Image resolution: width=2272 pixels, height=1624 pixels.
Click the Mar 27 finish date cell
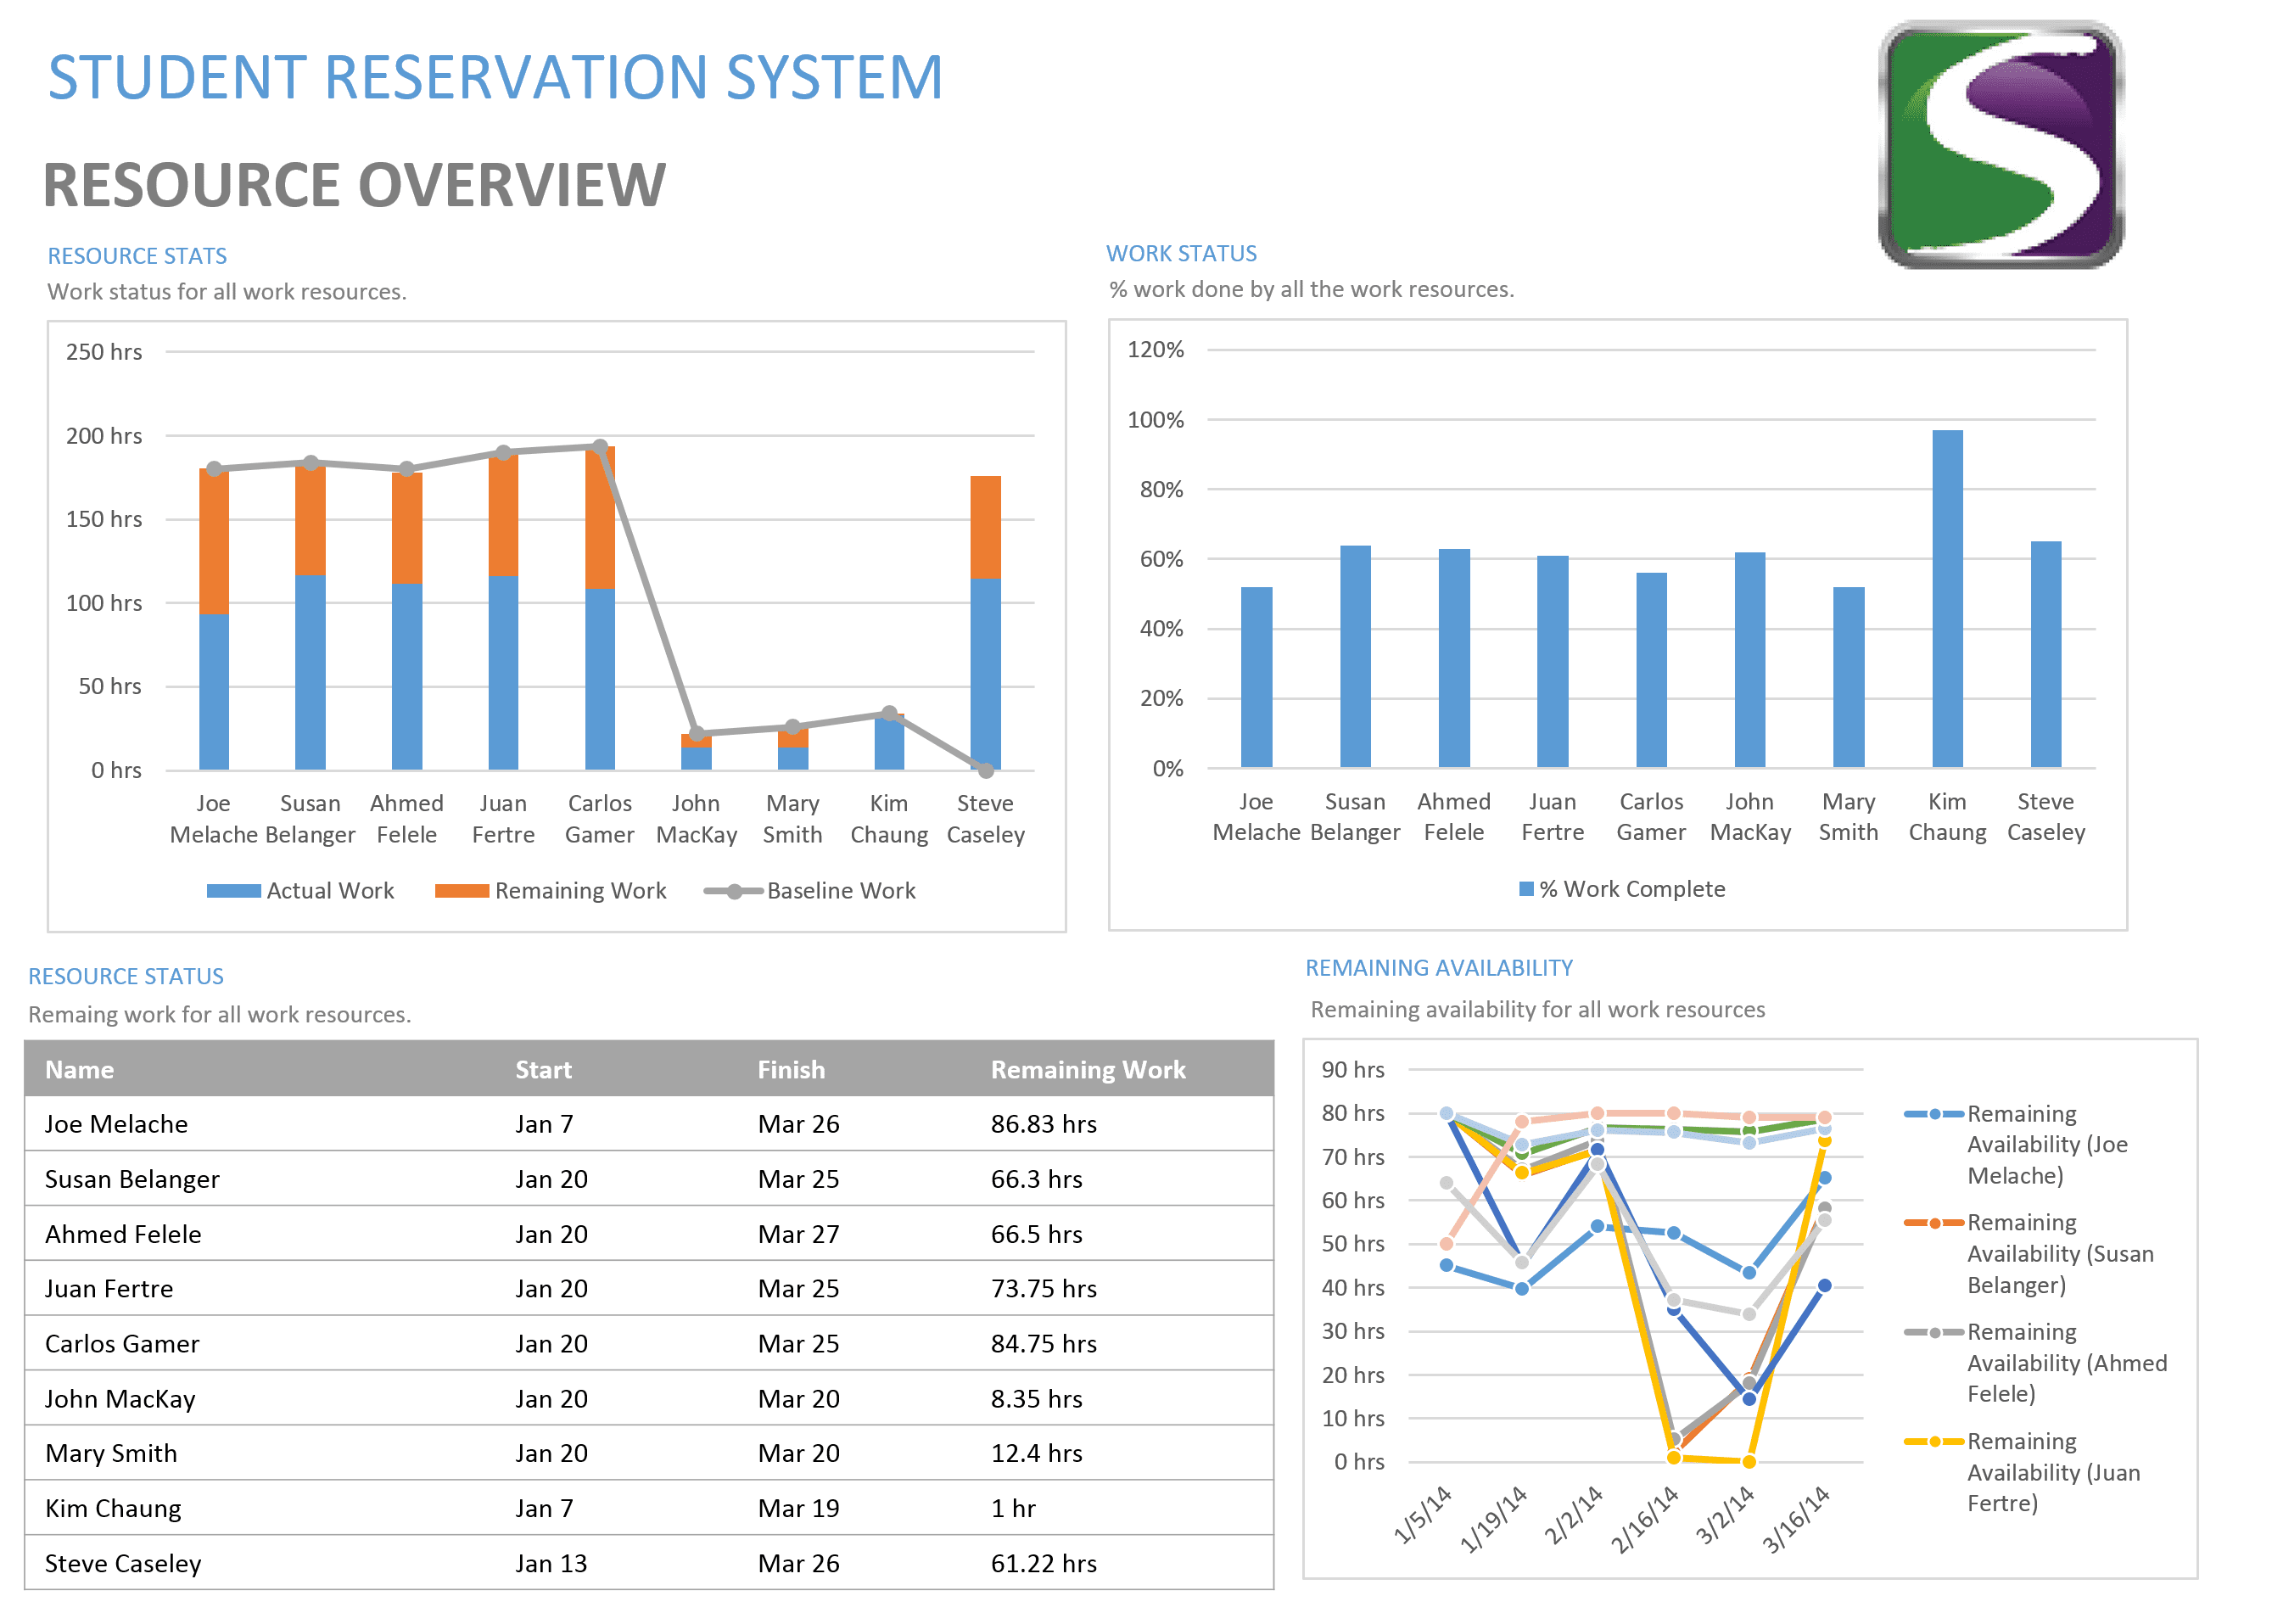tap(798, 1234)
